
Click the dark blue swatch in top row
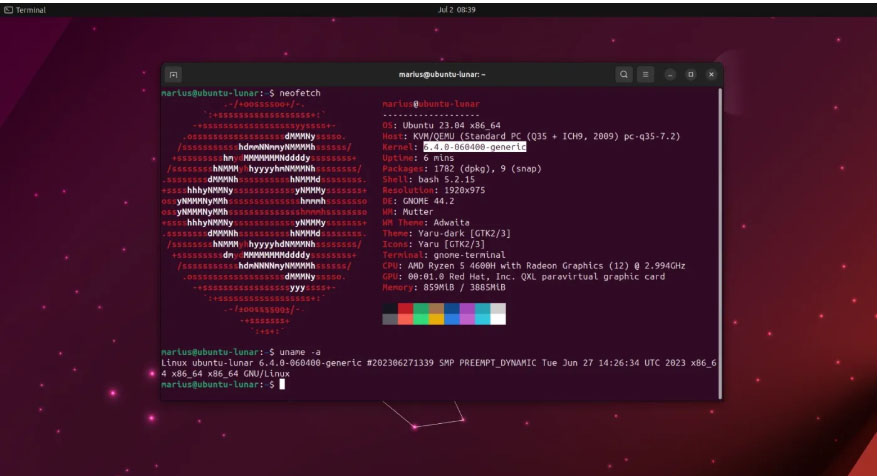click(452, 308)
